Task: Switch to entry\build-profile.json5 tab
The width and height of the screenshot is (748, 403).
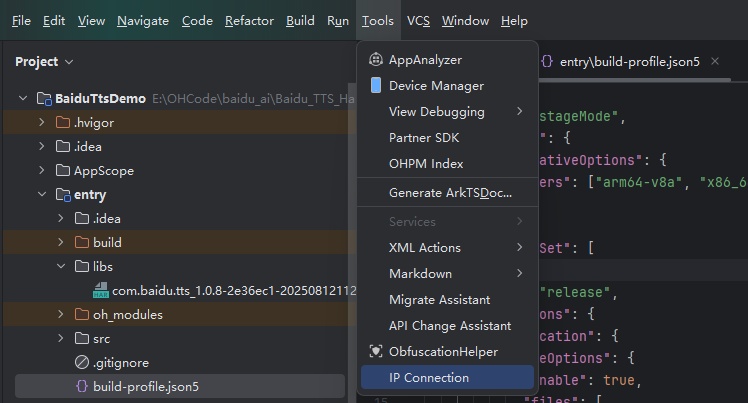Action: 629,62
